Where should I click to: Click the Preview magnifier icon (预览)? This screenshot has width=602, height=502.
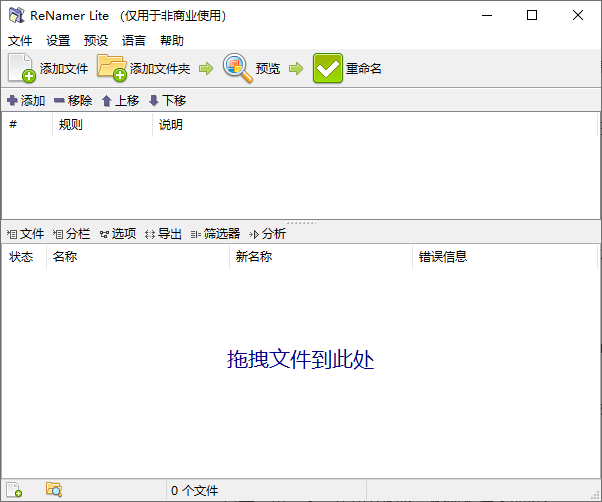click(x=238, y=68)
